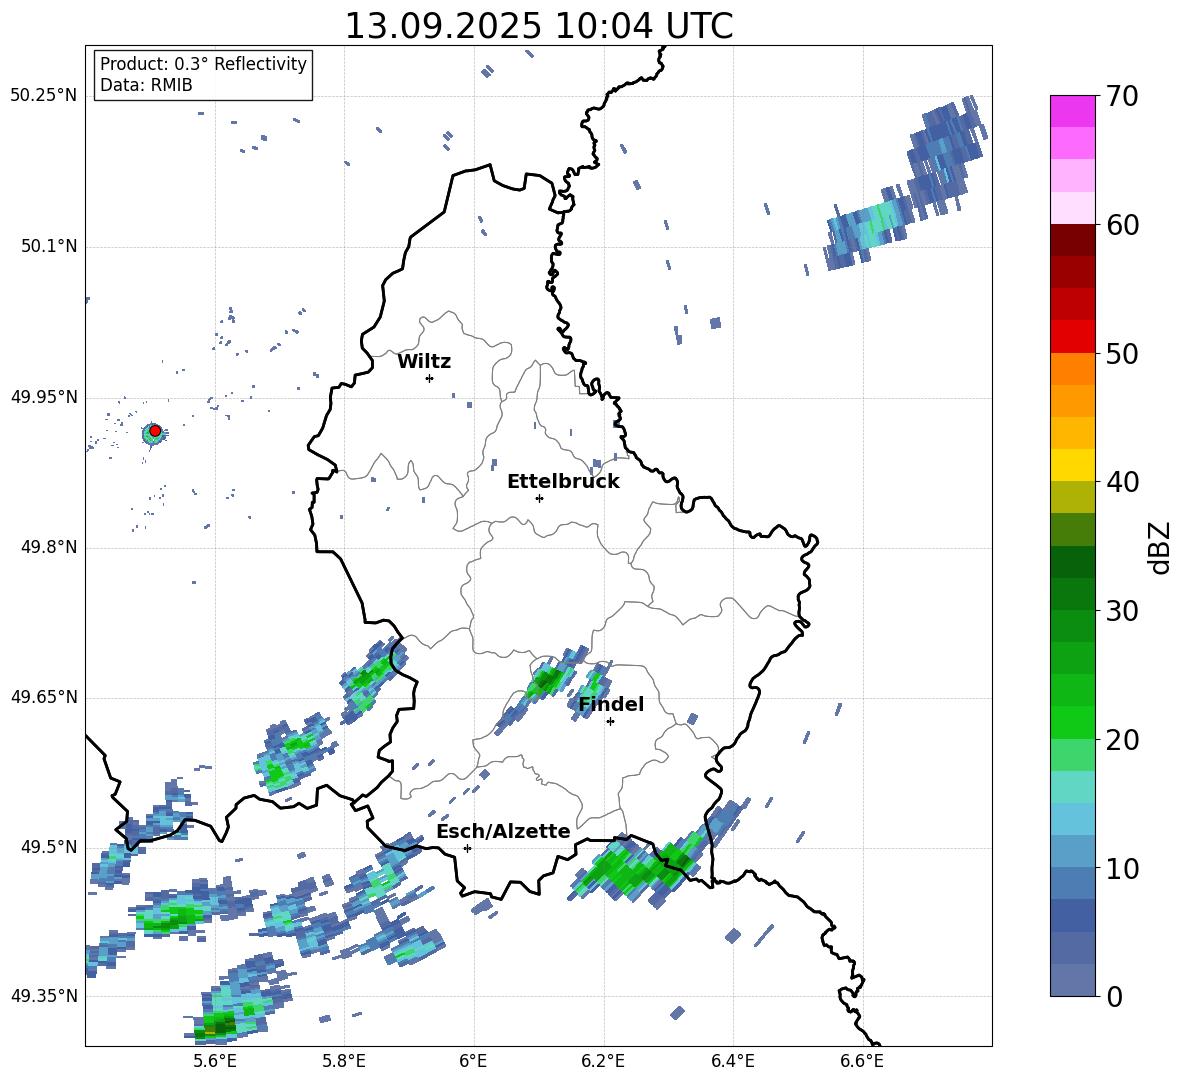1184x1081 pixels.
Task: Click the Findel station cross marker
Action: click(610, 721)
